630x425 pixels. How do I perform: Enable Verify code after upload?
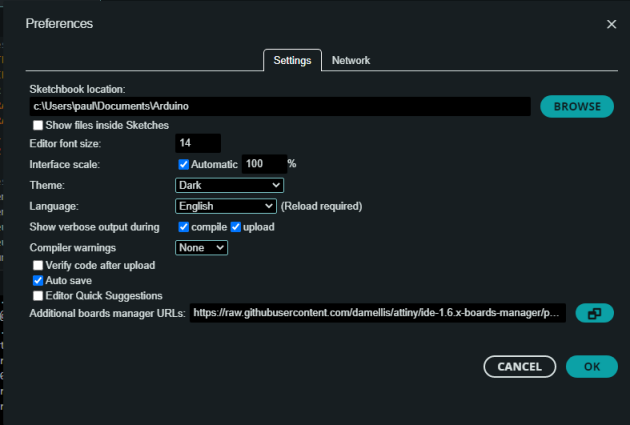coord(38,266)
